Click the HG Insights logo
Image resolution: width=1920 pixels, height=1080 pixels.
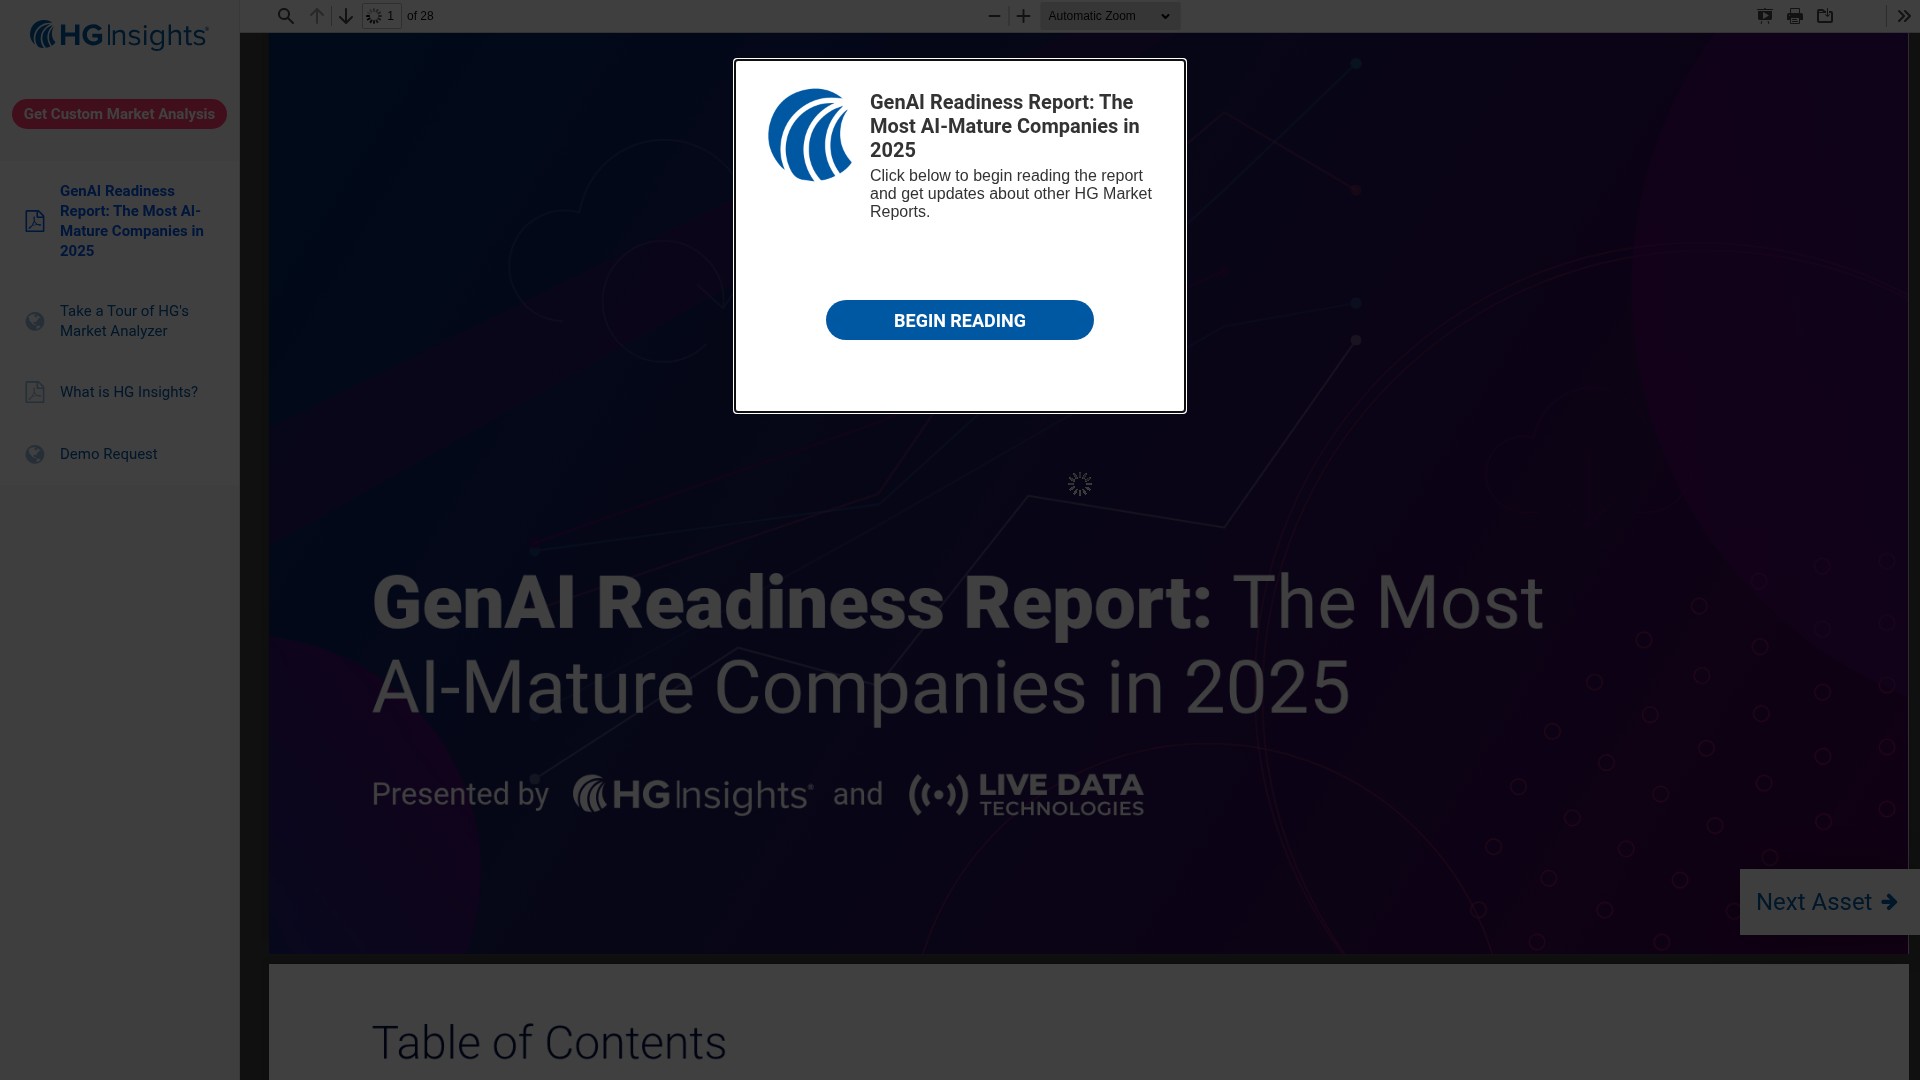pyautogui.click(x=119, y=35)
